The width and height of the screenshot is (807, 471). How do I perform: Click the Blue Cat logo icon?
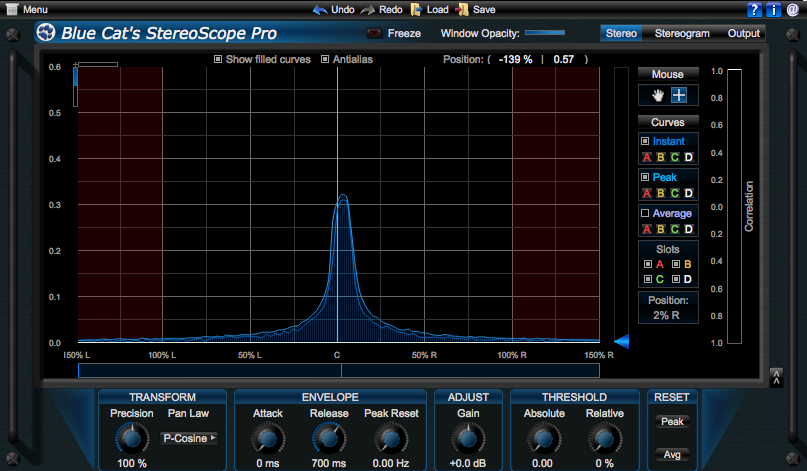point(46,33)
